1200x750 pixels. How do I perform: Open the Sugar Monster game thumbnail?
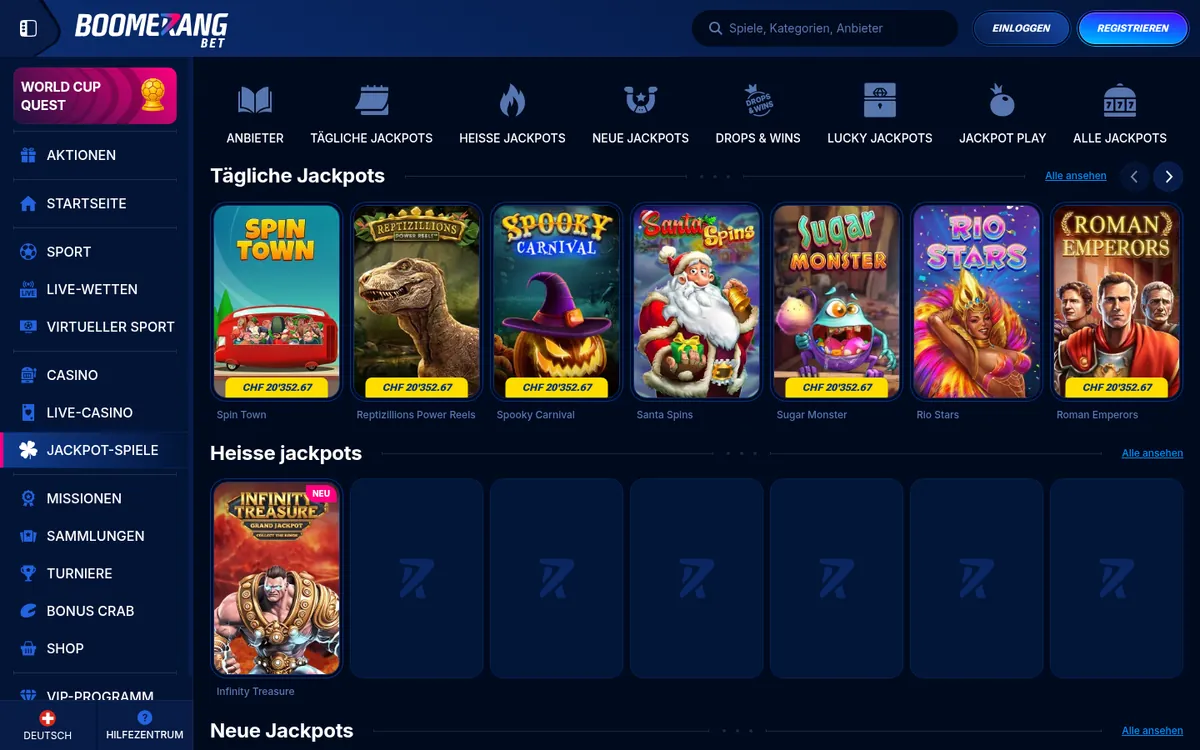(x=836, y=302)
